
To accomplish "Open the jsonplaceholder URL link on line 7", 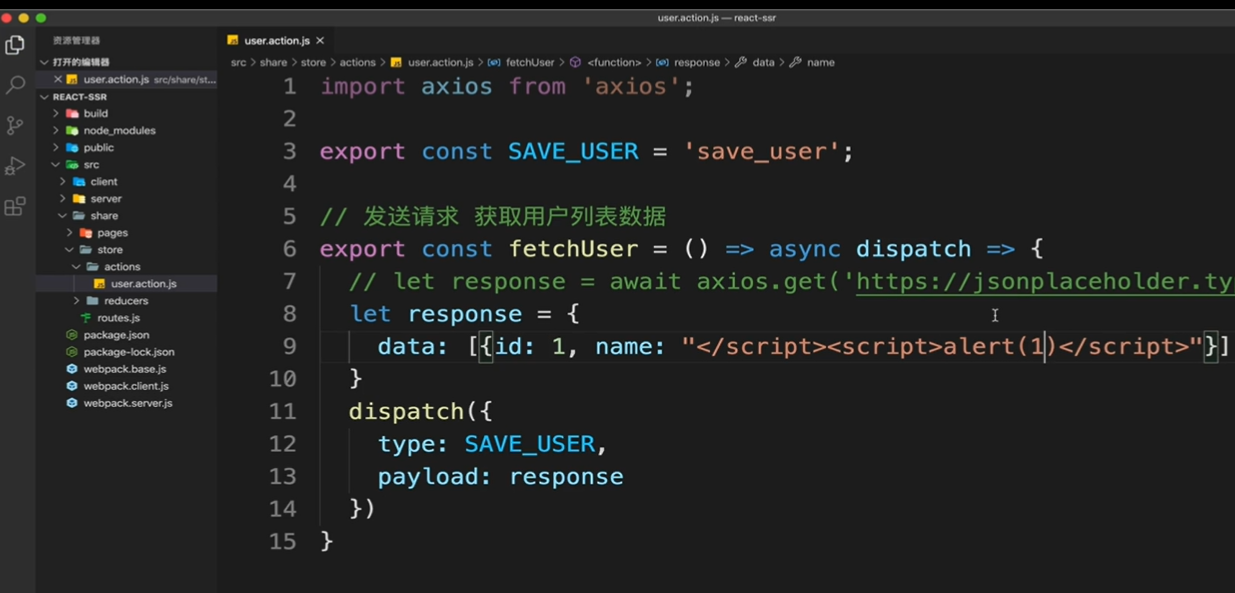I will coord(1045,282).
